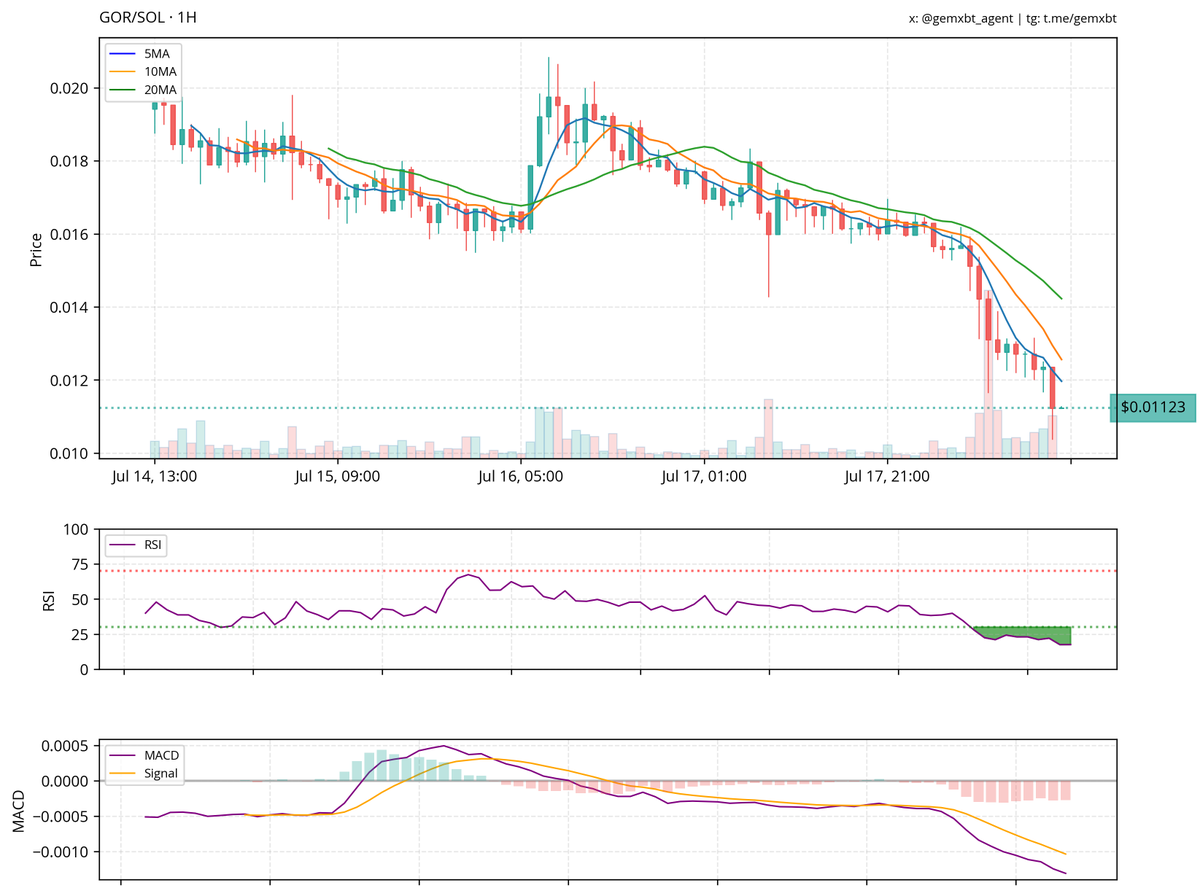Click the 0.020 price axis tick
1200x896 pixels.
tap(70, 88)
